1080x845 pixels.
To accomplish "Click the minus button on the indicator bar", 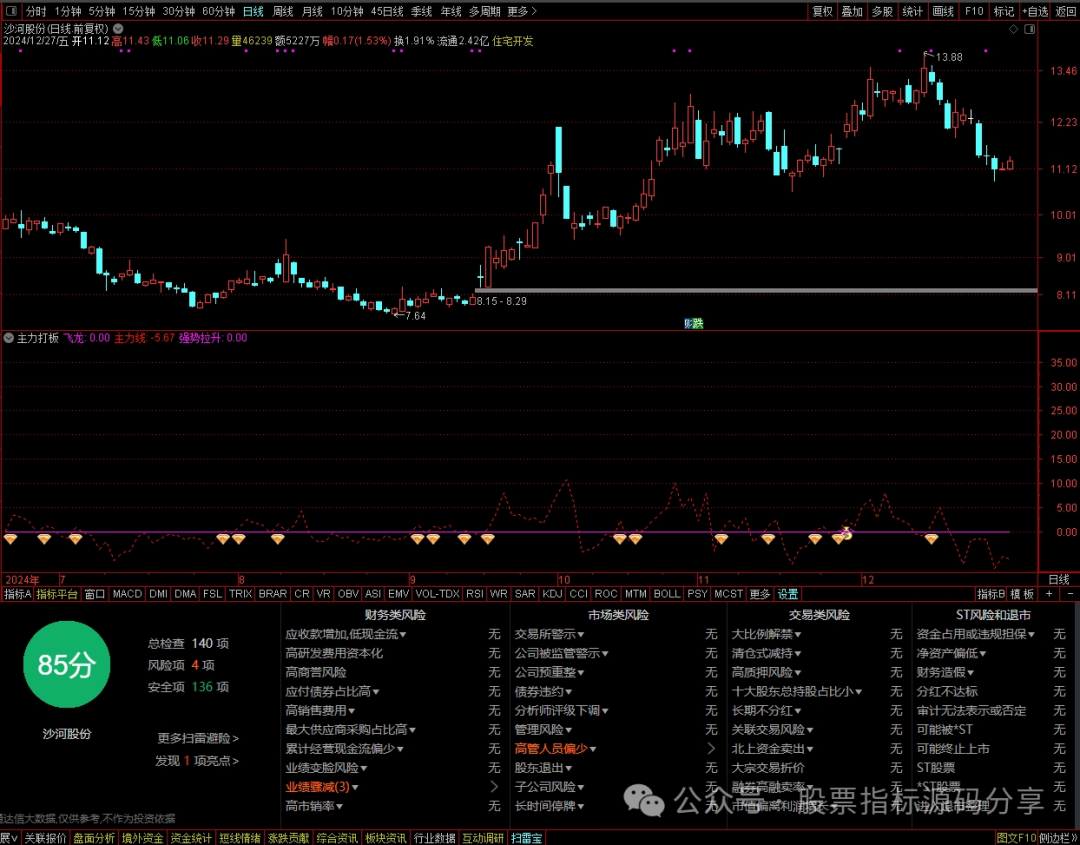I will coord(1070,594).
